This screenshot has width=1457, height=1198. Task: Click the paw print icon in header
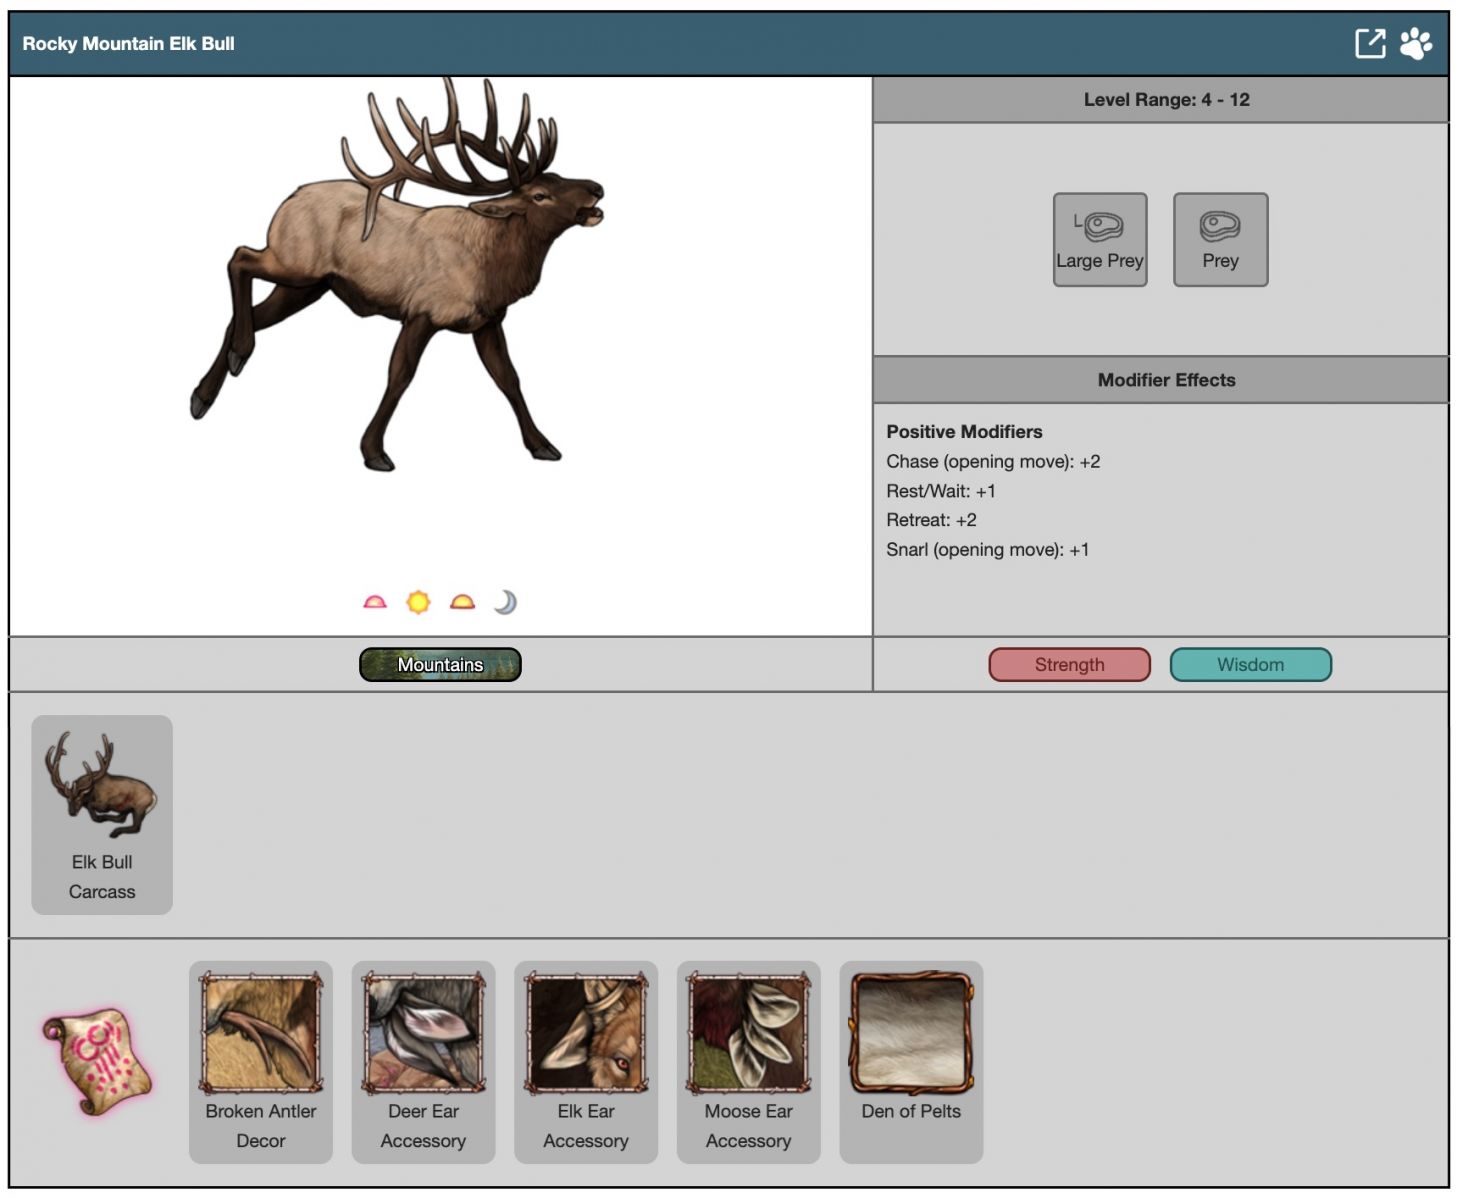[1416, 44]
